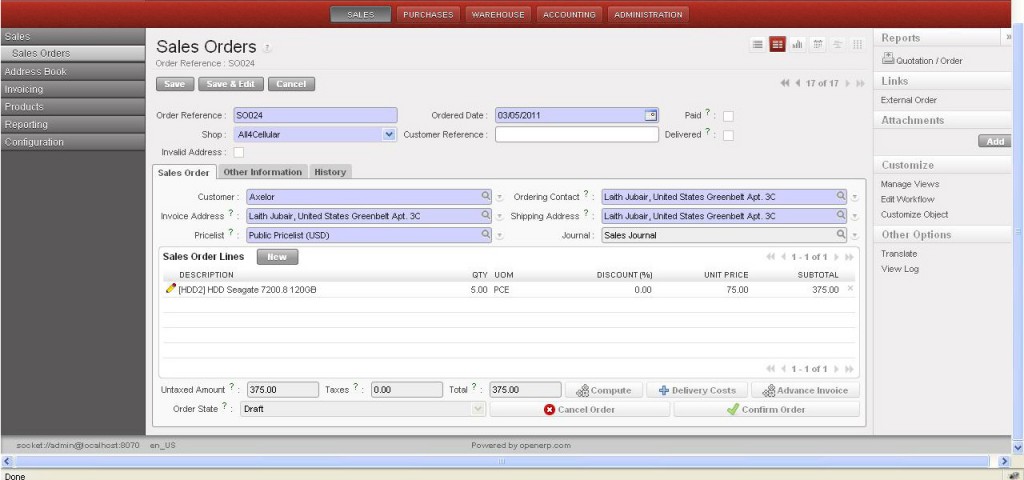Toggle the Delivered checkbox
The image size is (1024, 480).
coord(728,135)
